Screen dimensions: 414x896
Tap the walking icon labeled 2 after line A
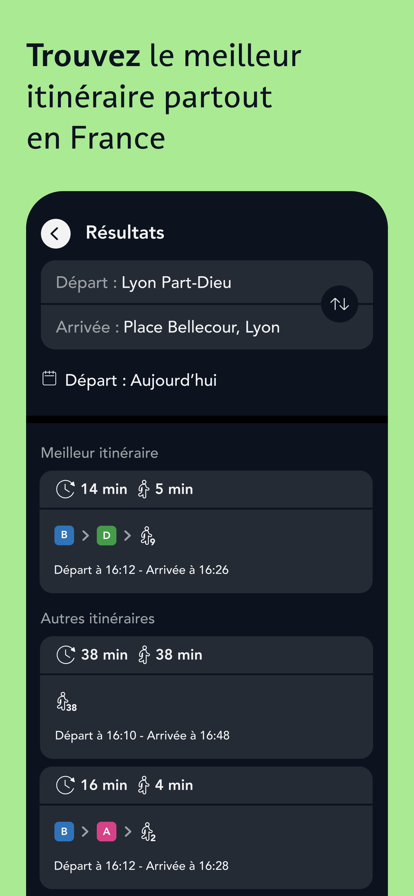pyautogui.click(x=148, y=832)
